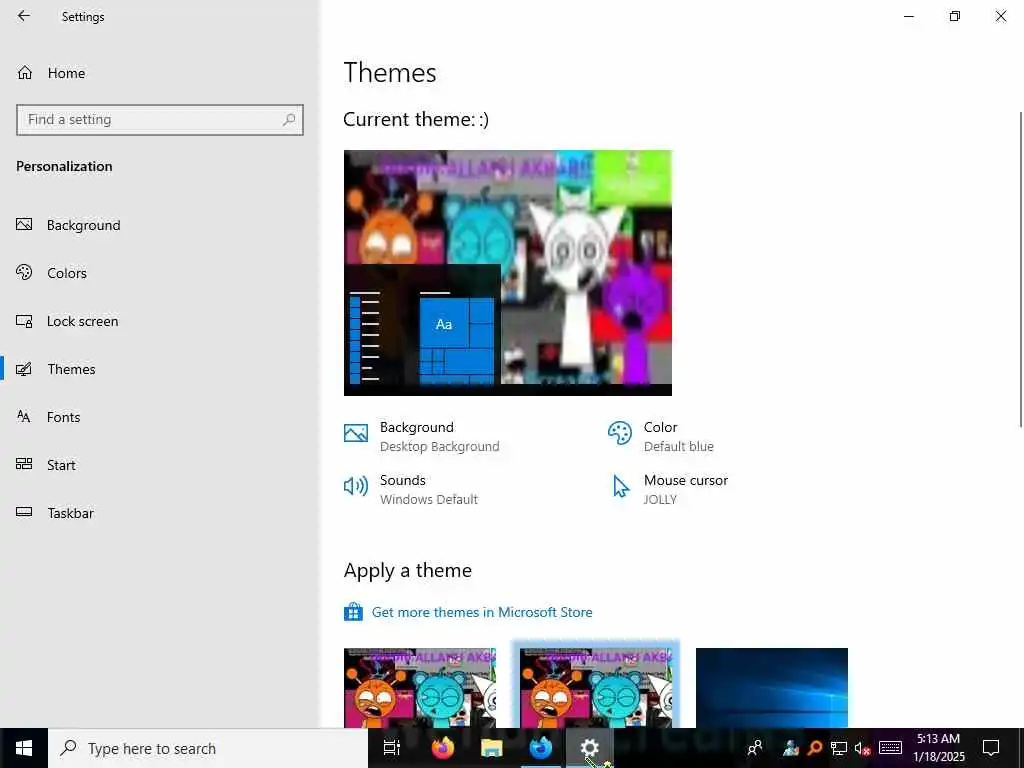Click the taskbar Type here to search box
The width and height of the screenshot is (1024, 768).
[x=208, y=748]
